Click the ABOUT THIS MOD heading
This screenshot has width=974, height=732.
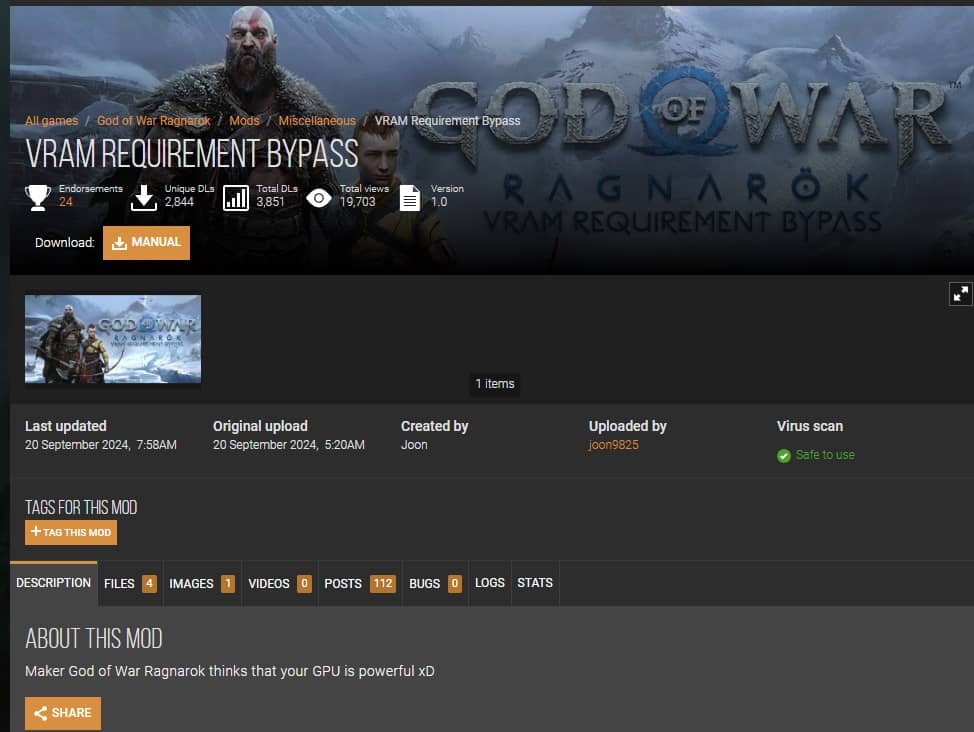[94, 639]
